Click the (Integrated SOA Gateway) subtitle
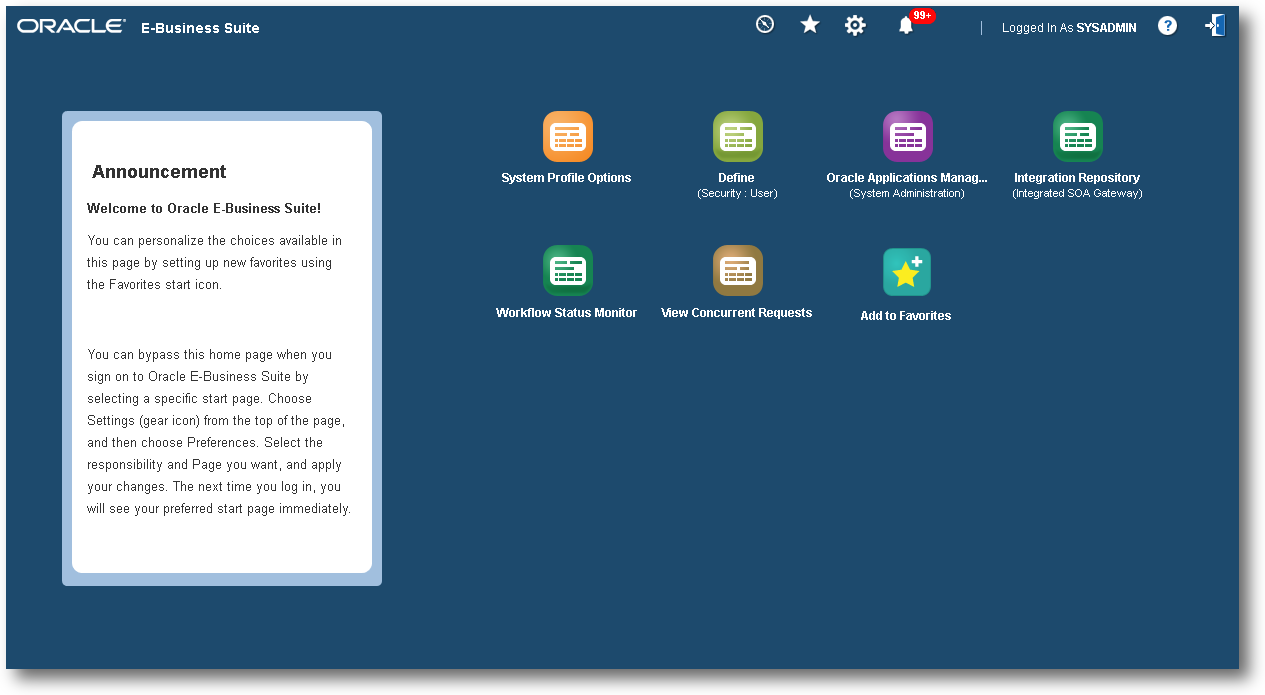This screenshot has height=695, width=1265. (x=1077, y=193)
